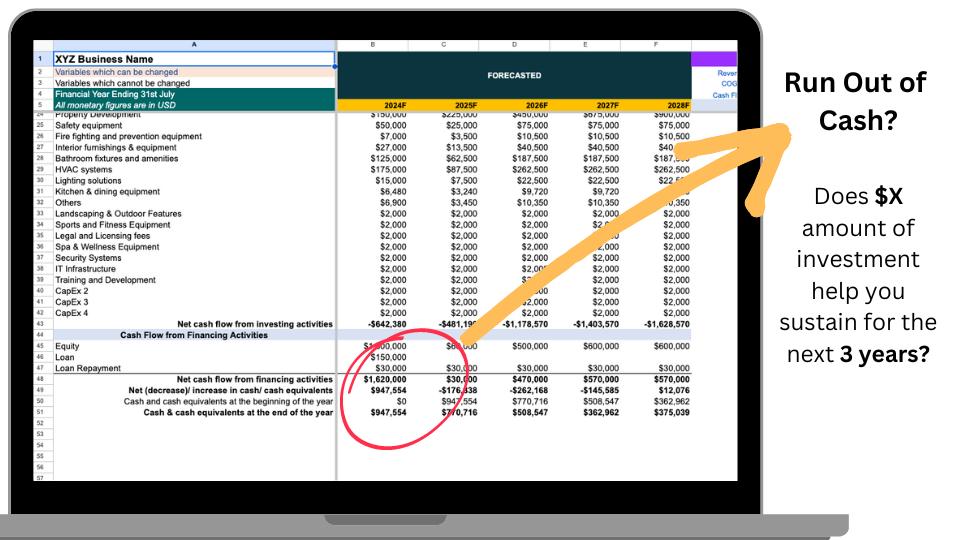Select the Cash Flow from Financing Activities header
The height and width of the screenshot is (540, 960).
[x=193, y=335]
